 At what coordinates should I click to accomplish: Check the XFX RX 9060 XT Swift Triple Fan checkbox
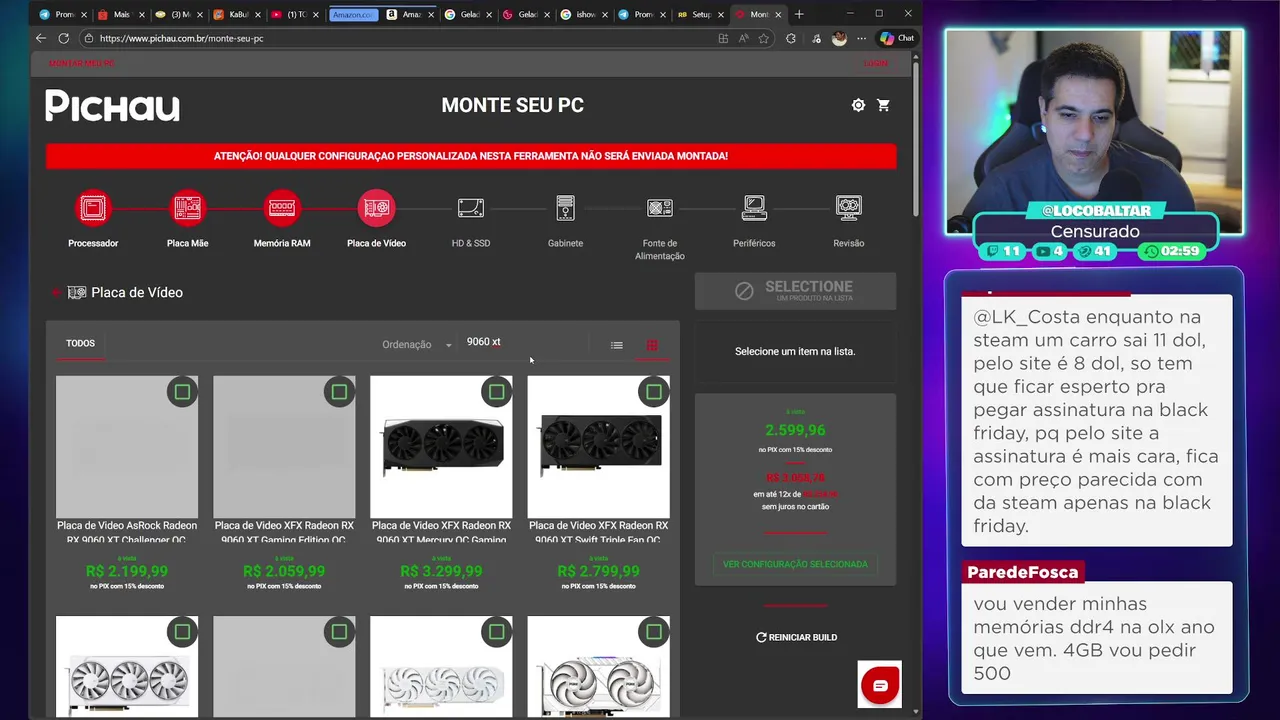653,392
